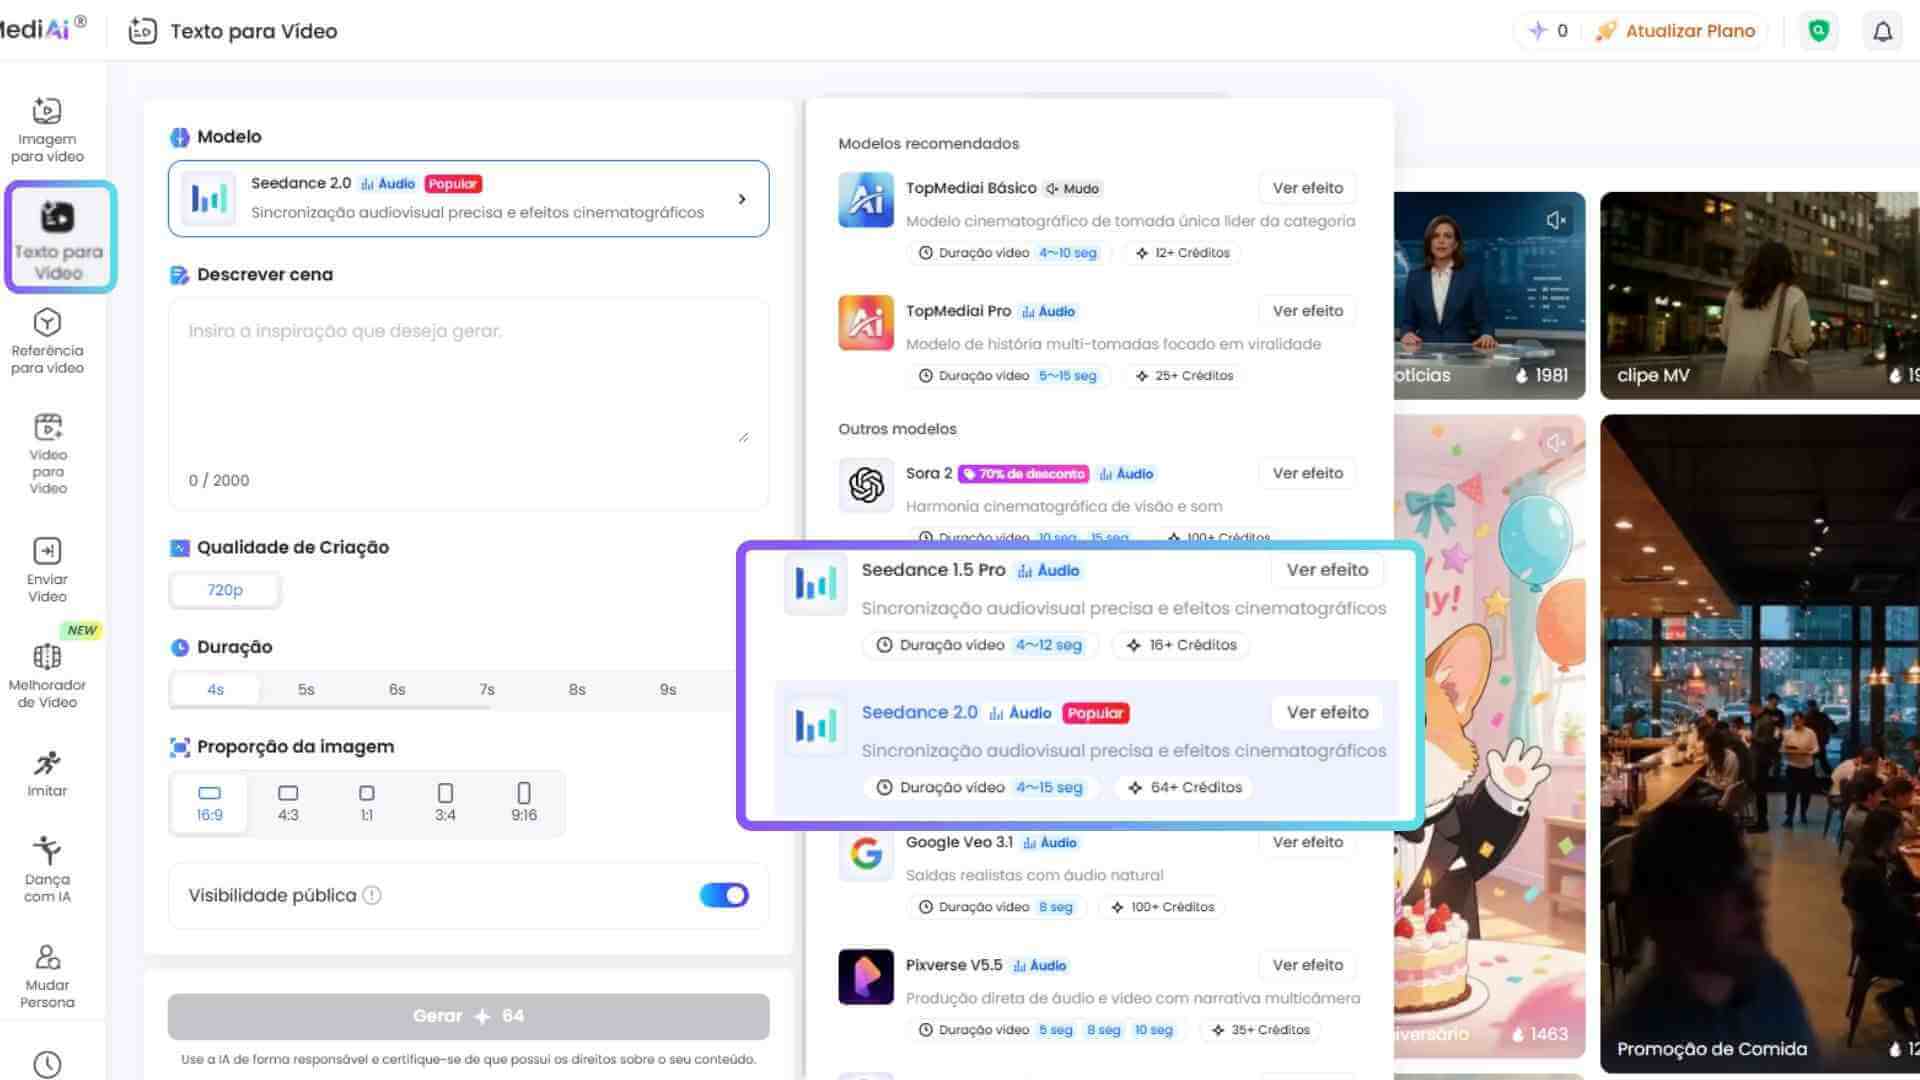This screenshot has height=1080, width=1920.
Task: Disable Visibilidade pública
Action: [723, 895]
